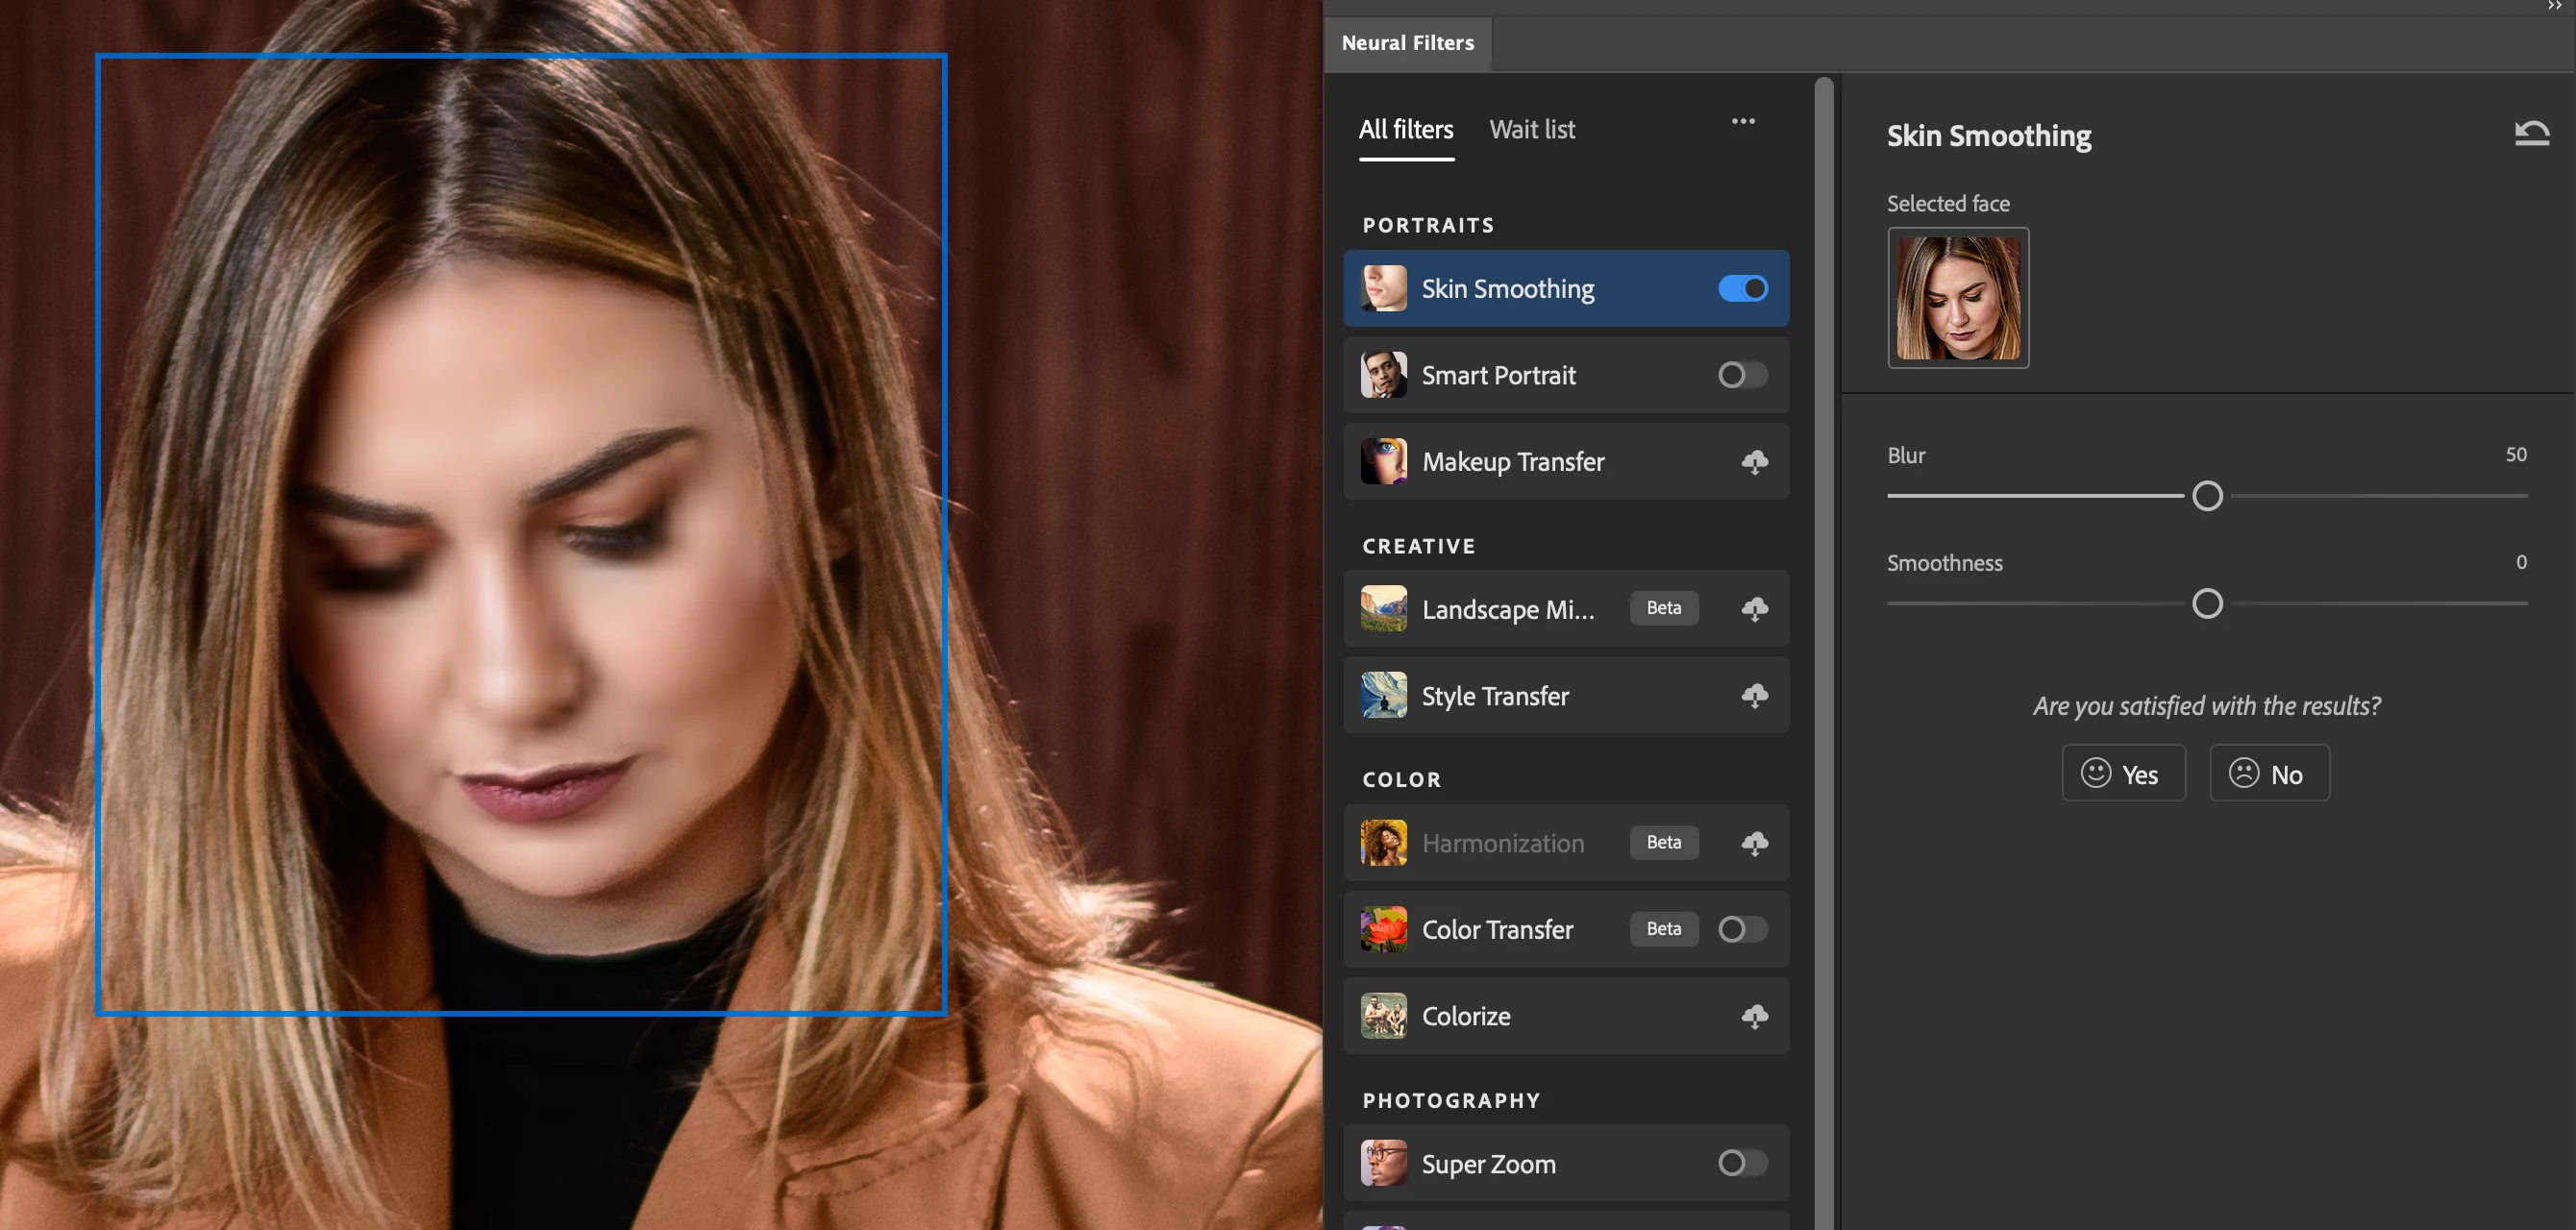The image size is (2576, 1230).
Task: Download the Colorize filter
Action: tap(1754, 1016)
